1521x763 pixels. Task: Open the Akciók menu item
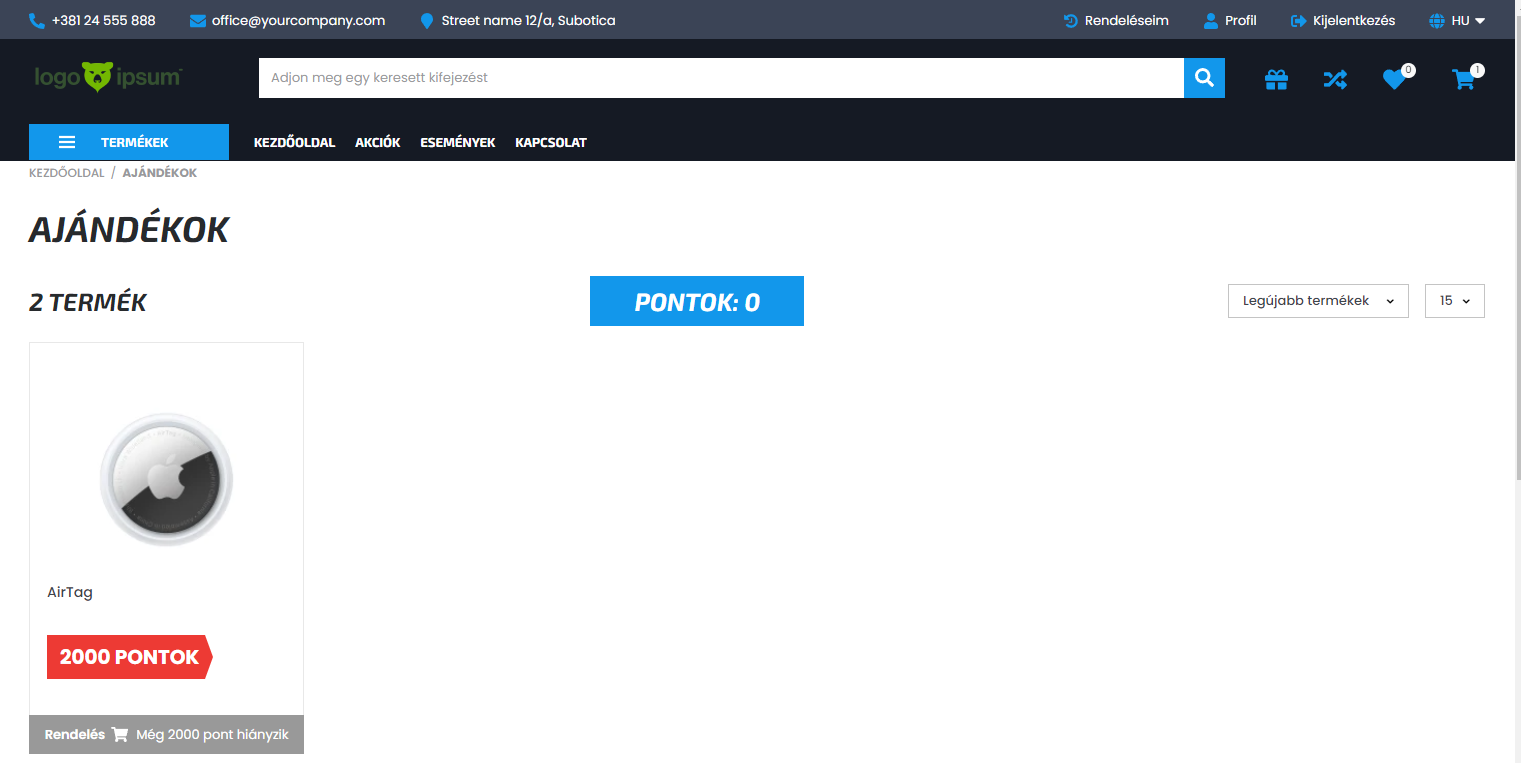pyautogui.click(x=377, y=143)
